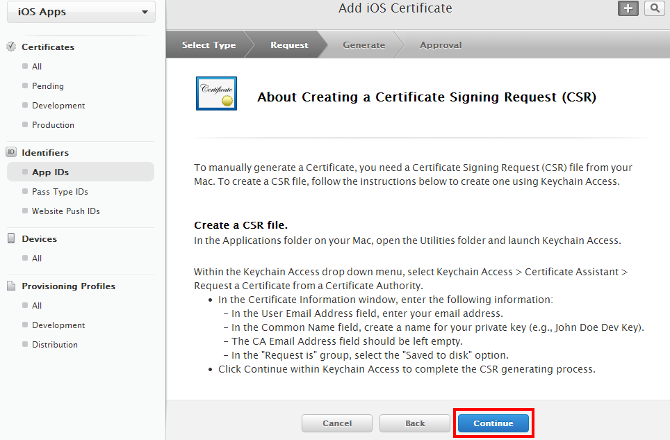Open Pending certificates
This screenshot has height=440, width=670.
pos(48,86)
